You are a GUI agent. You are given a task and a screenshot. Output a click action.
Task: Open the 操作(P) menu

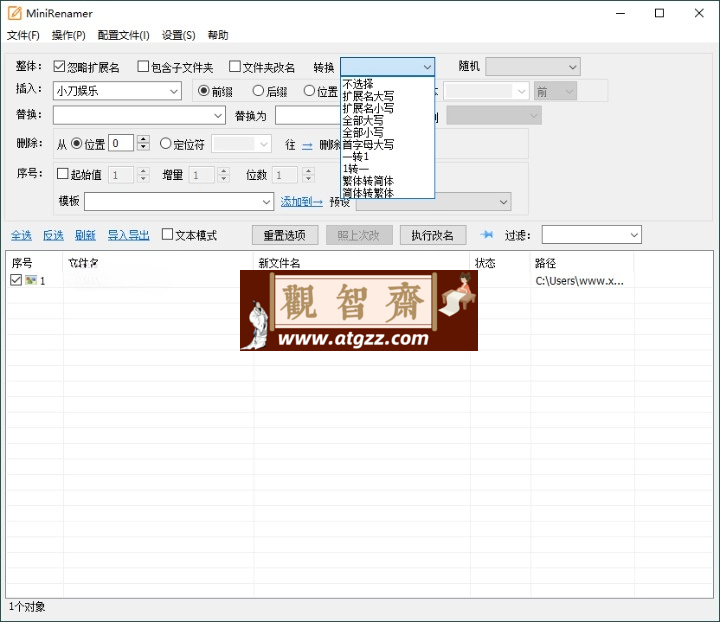click(68, 35)
